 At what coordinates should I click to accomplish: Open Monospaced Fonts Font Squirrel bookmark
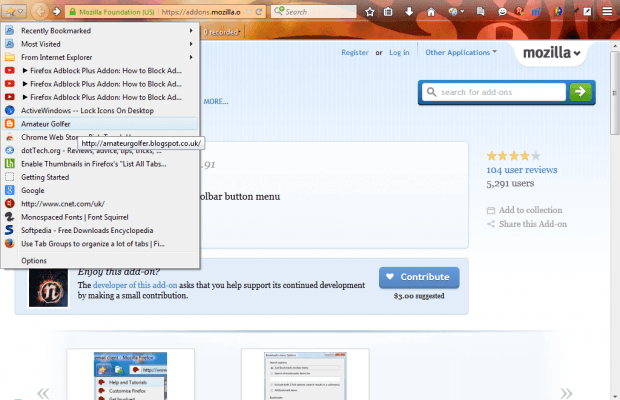[x=100, y=217]
